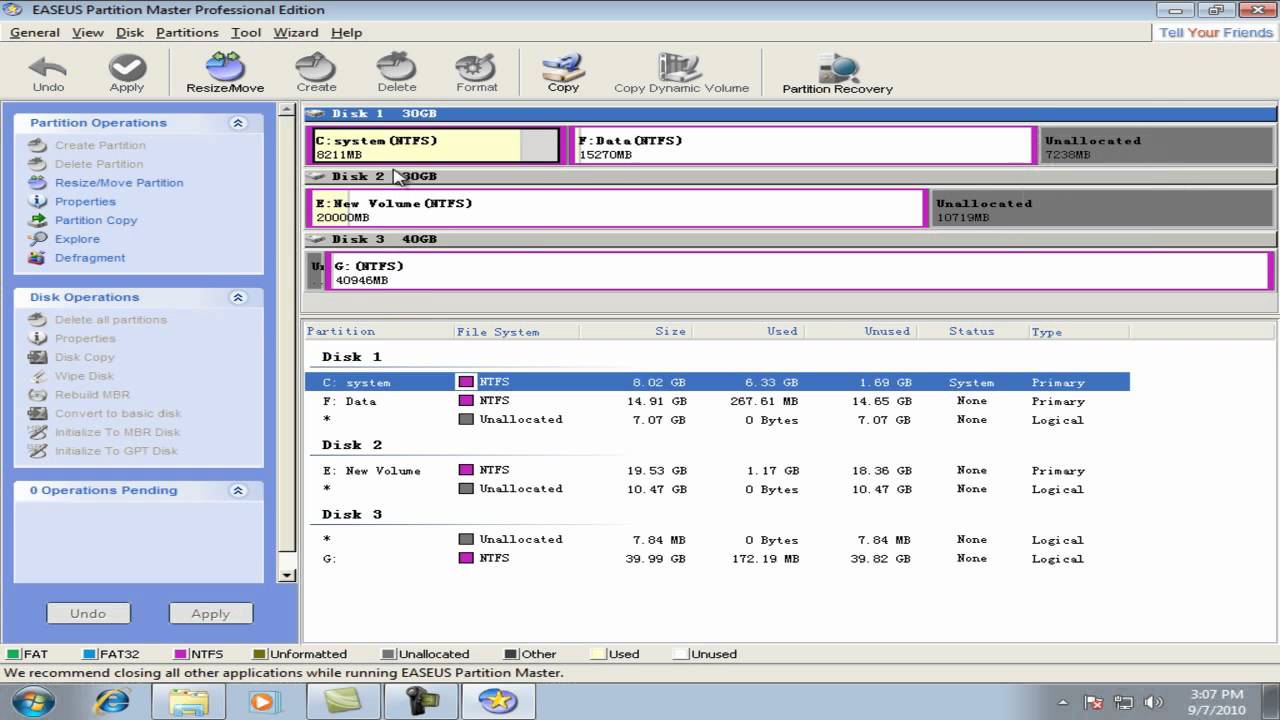Select E: New Volume block in map

tap(617, 208)
